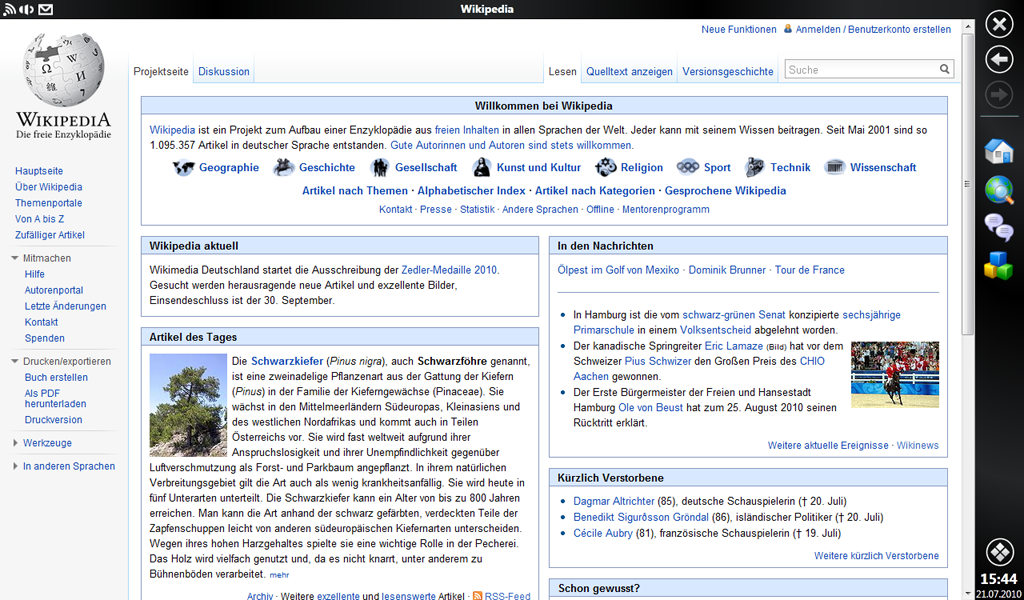Viewport: 1024px width, 600px height.
Task: Go back using the left arrow button
Action: [x=999, y=60]
